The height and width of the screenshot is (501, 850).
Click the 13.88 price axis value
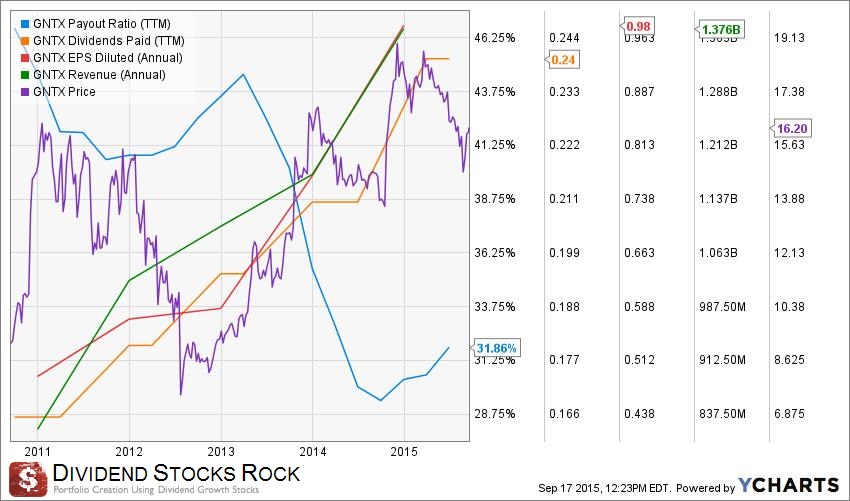point(789,199)
